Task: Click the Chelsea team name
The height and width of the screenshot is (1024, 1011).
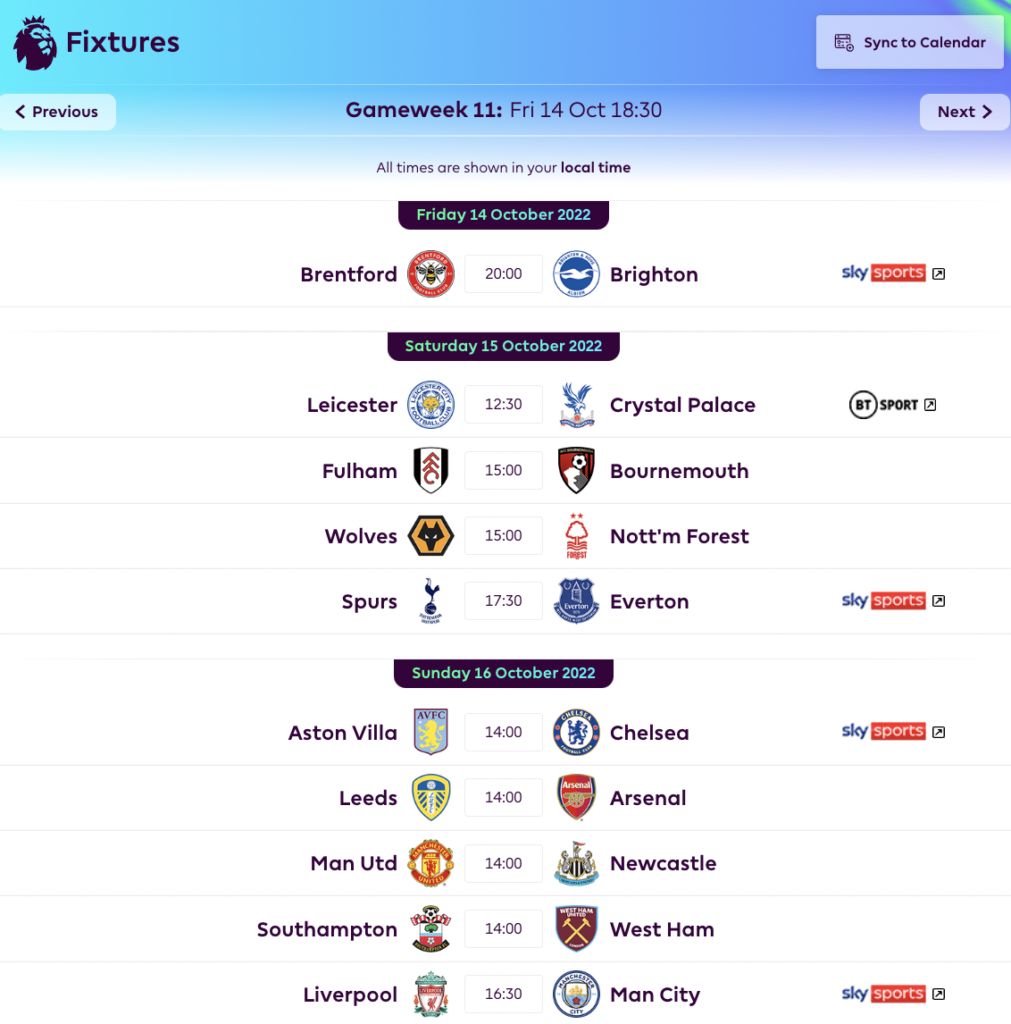Action: pyautogui.click(x=649, y=733)
